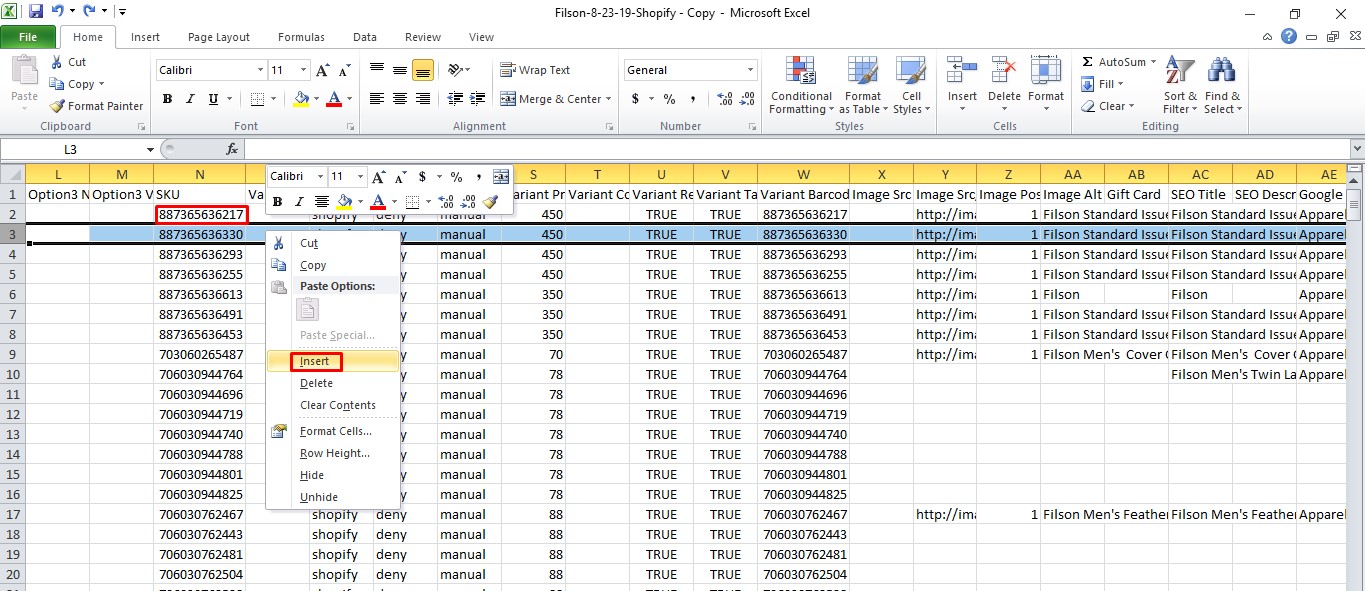
Task: Click the Find & Select button
Action: [x=1222, y=86]
